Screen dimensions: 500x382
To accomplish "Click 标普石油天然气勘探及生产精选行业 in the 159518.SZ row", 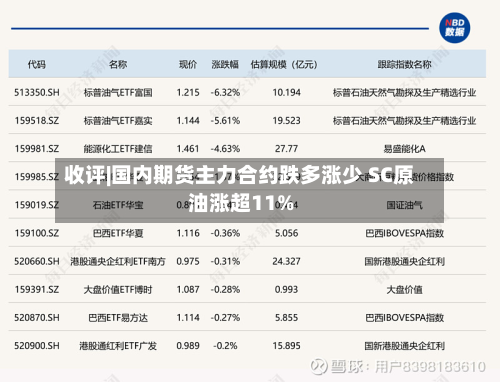I will [x=404, y=120].
